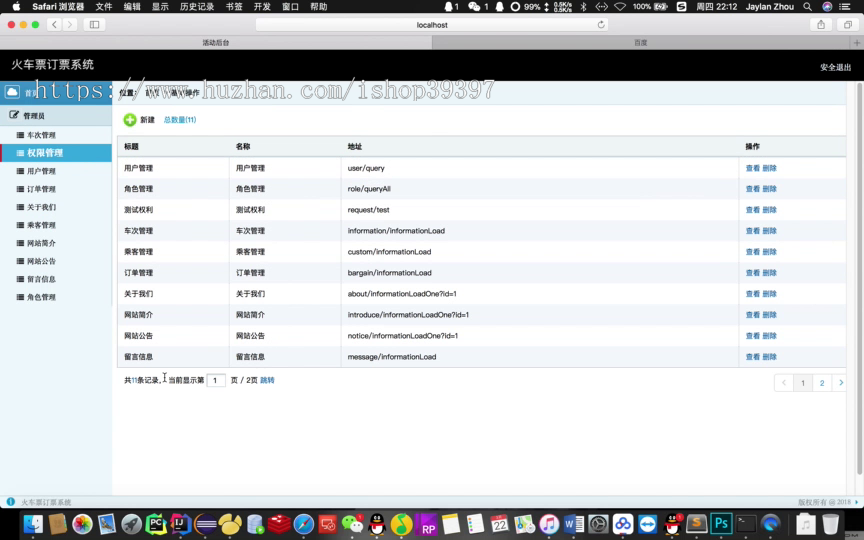The width and height of the screenshot is (864, 540).
Task: Click the info icon in footer
Action: point(10,501)
